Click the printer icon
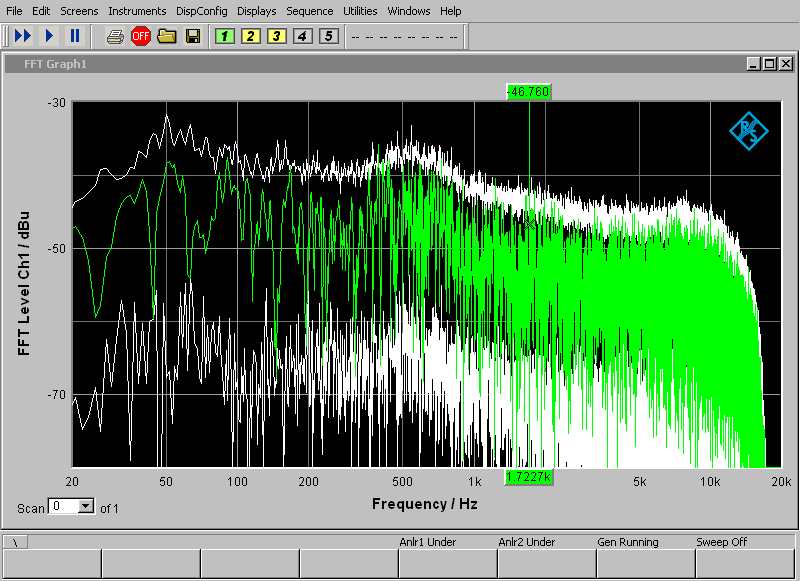 115,37
